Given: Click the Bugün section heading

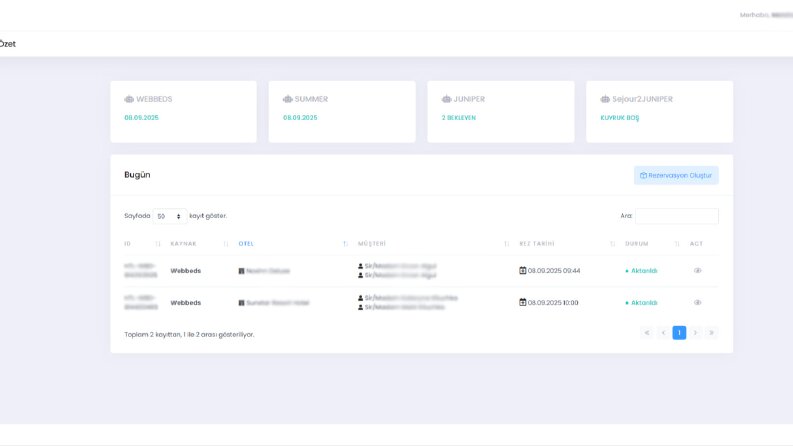Looking at the screenshot, I should click(x=138, y=175).
